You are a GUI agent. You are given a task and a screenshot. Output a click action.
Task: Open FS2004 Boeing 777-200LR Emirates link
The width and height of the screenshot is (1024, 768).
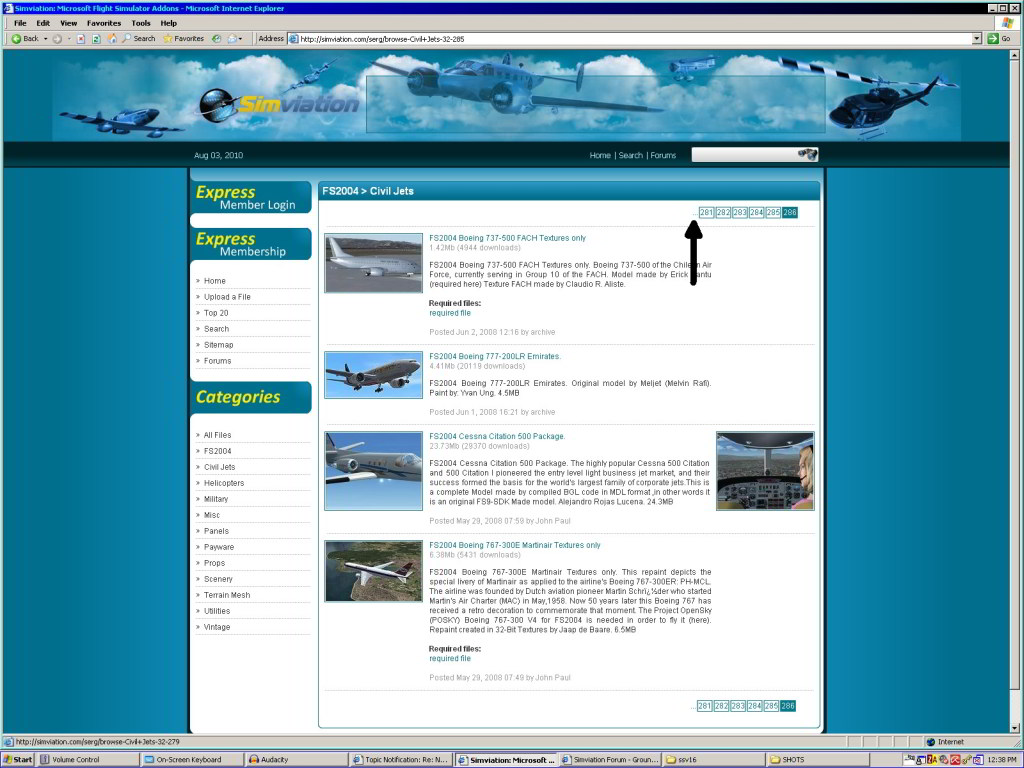pos(495,357)
